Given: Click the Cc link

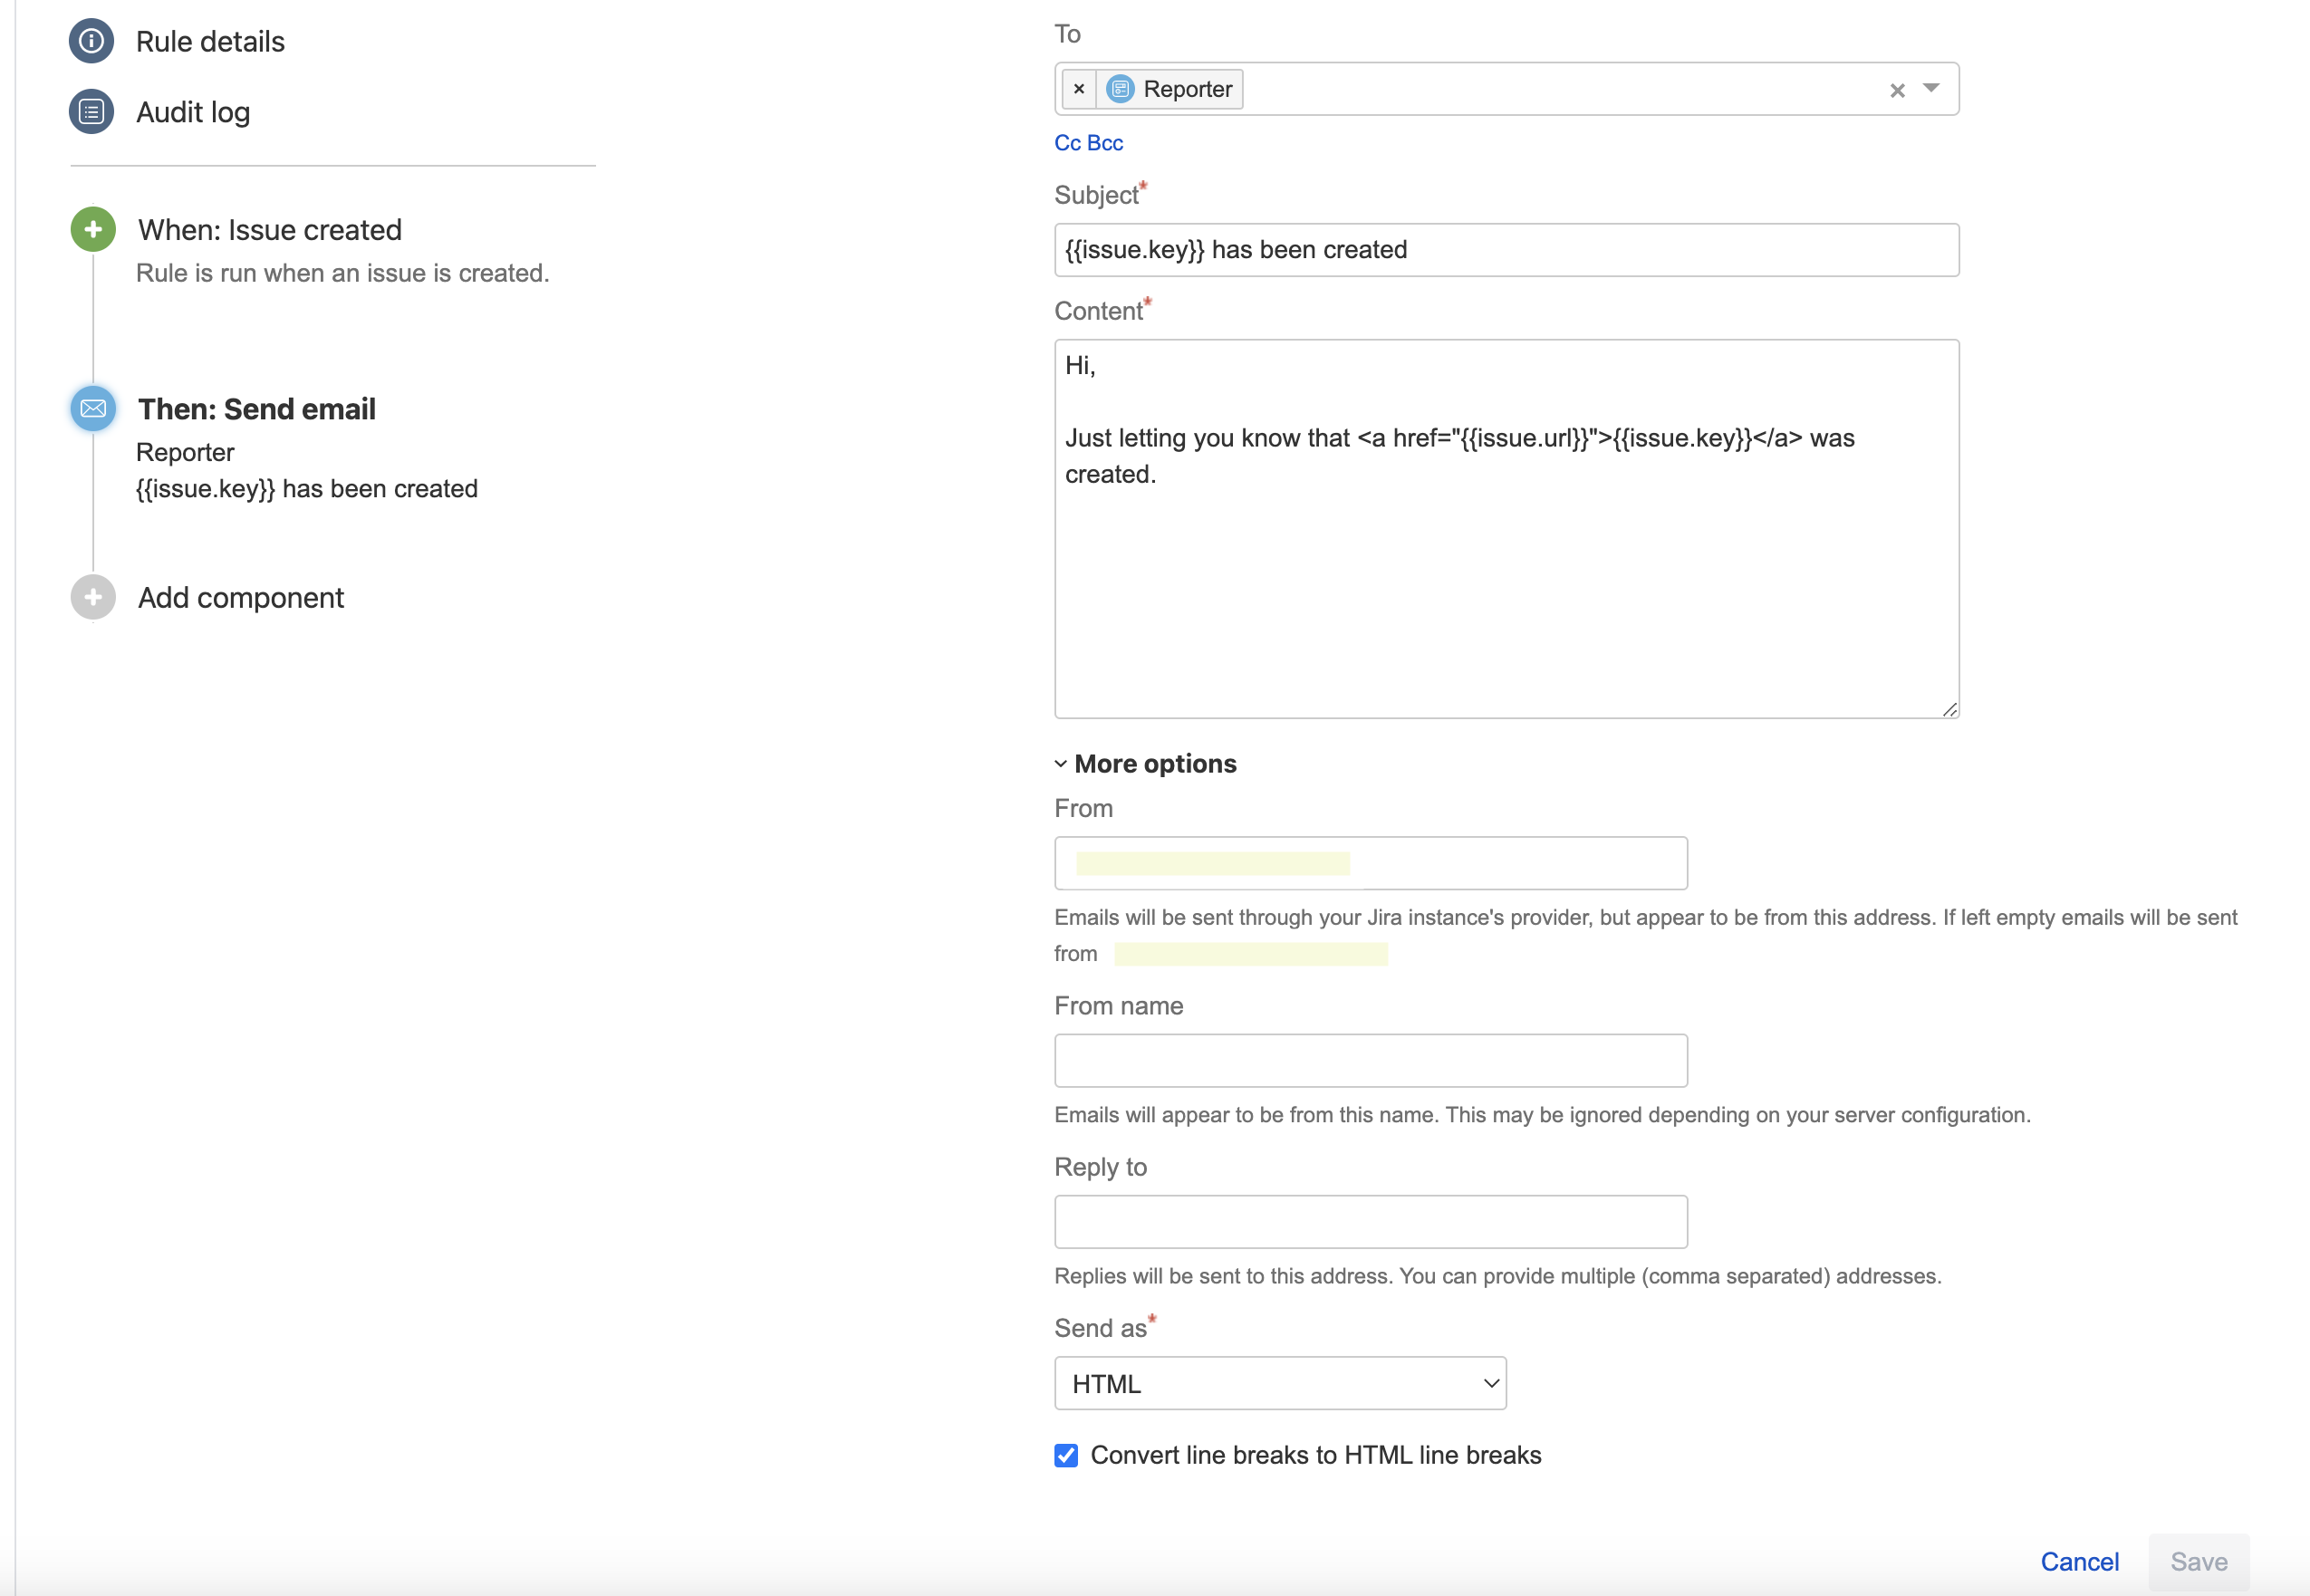Looking at the screenshot, I should click(x=1067, y=143).
